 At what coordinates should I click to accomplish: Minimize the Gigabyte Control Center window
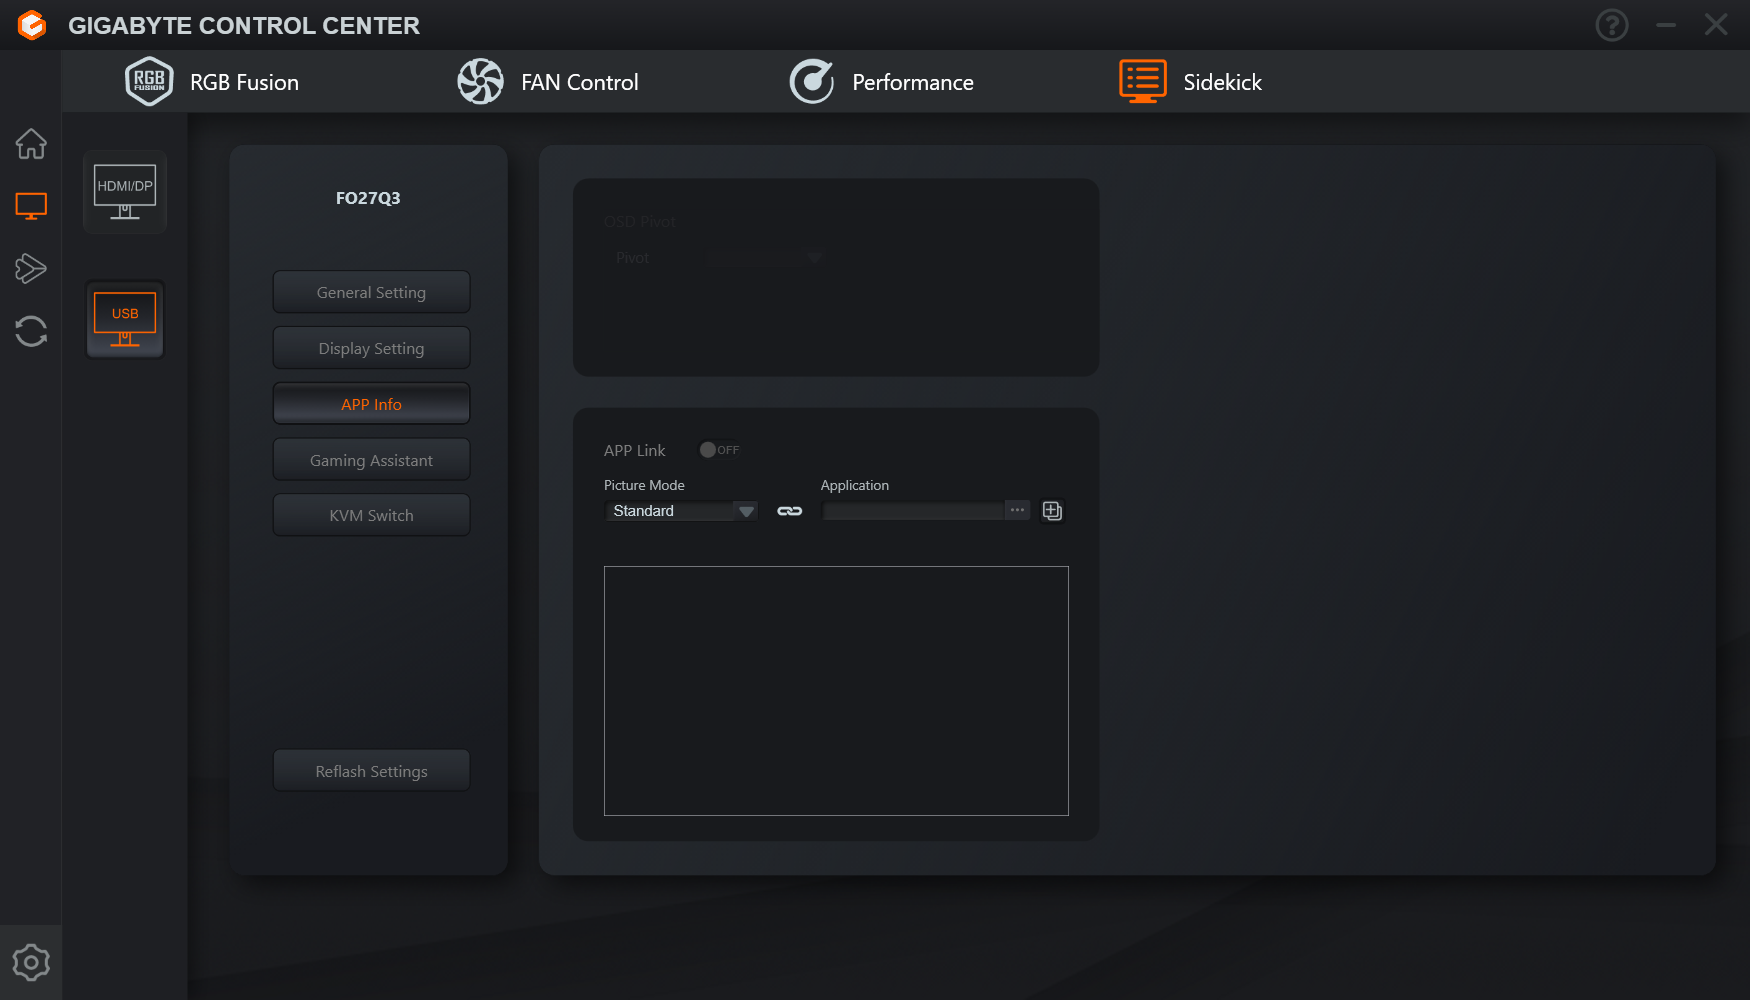coord(1666,25)
